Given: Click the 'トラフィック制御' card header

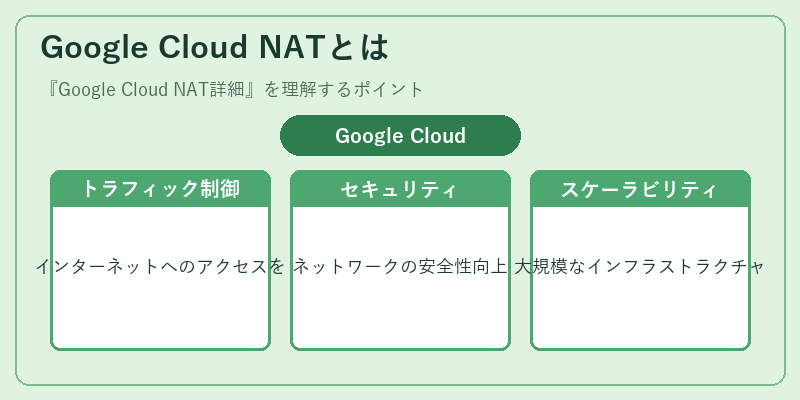Looking at the screenshot, I should [160, 189].
